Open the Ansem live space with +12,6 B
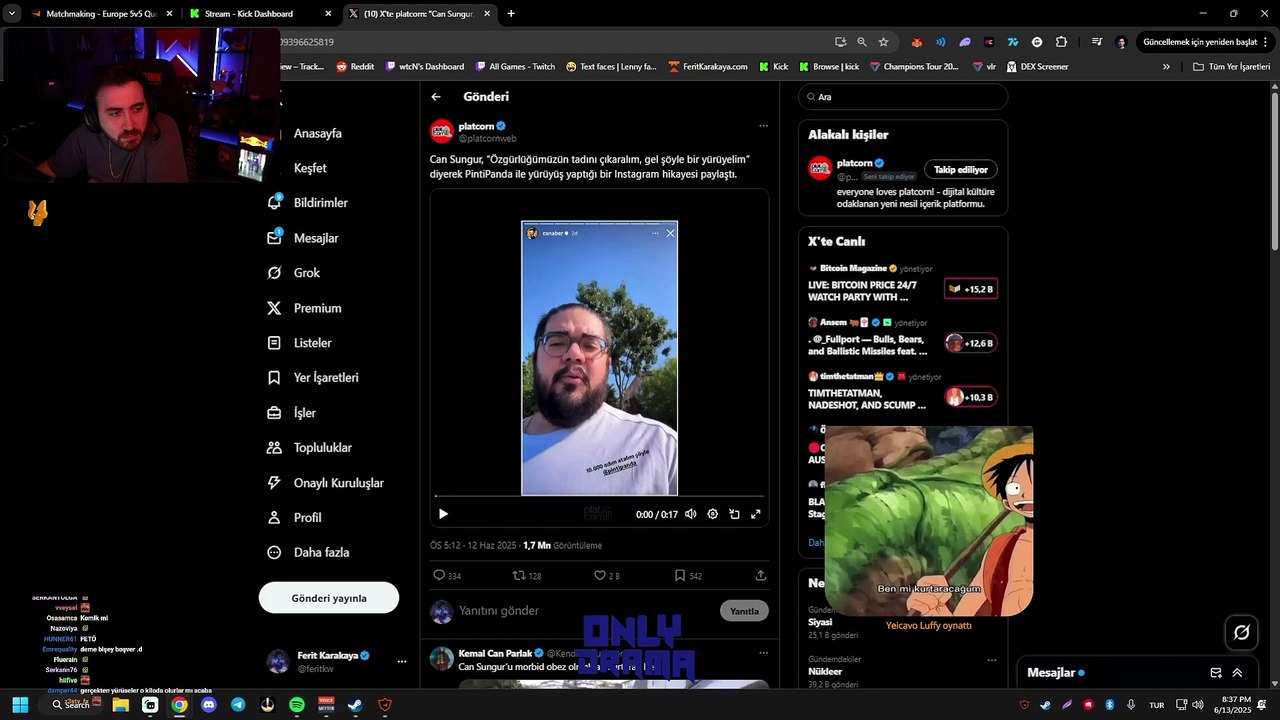Screen dimensions: 1280x720 [x=902, y=338]
